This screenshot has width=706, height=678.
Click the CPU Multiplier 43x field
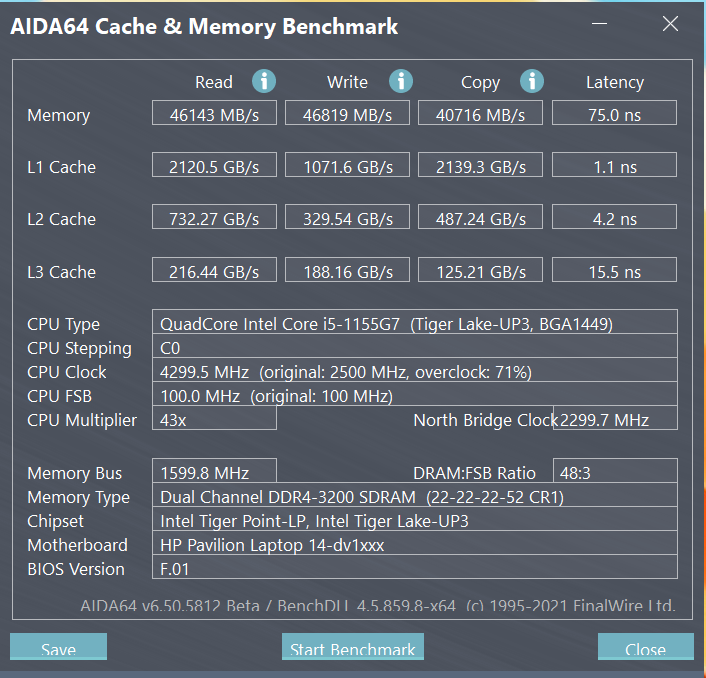(x=215, y=419)
